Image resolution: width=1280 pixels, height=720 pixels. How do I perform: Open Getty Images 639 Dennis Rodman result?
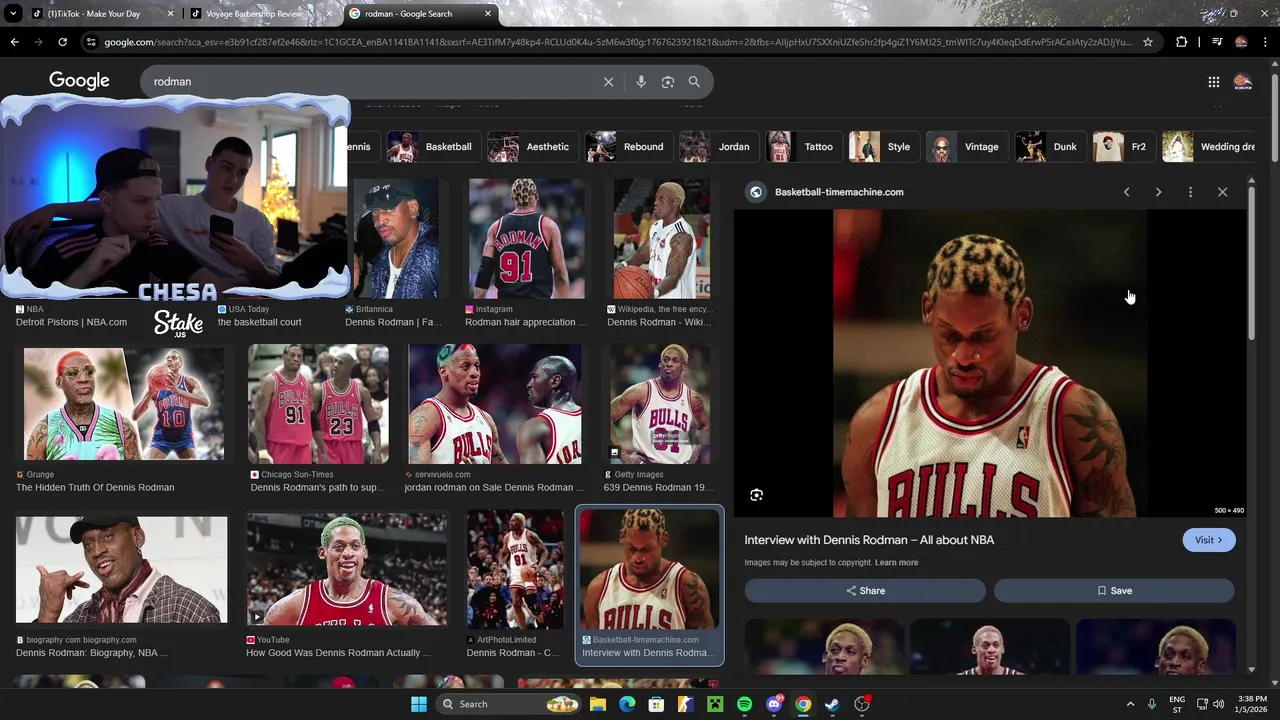(661, 404)
